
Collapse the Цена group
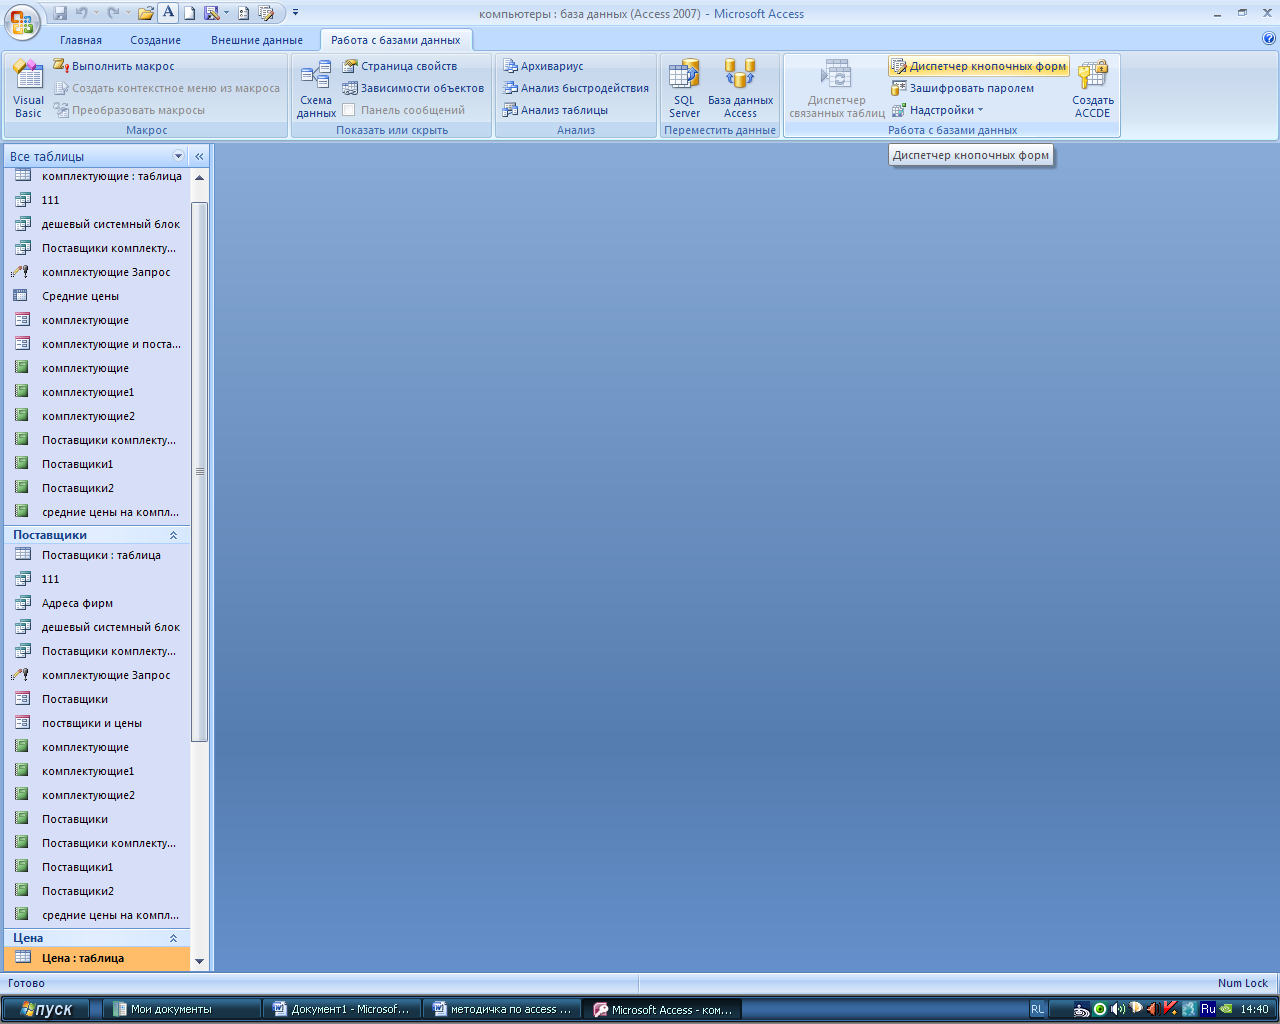click(x=173, y=938)
